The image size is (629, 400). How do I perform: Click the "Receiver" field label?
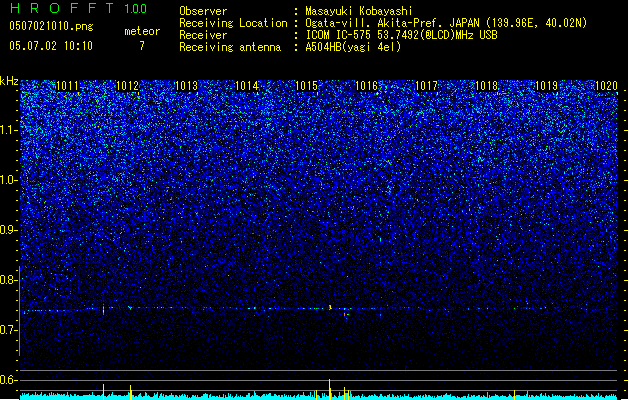[x=203, y=35]
